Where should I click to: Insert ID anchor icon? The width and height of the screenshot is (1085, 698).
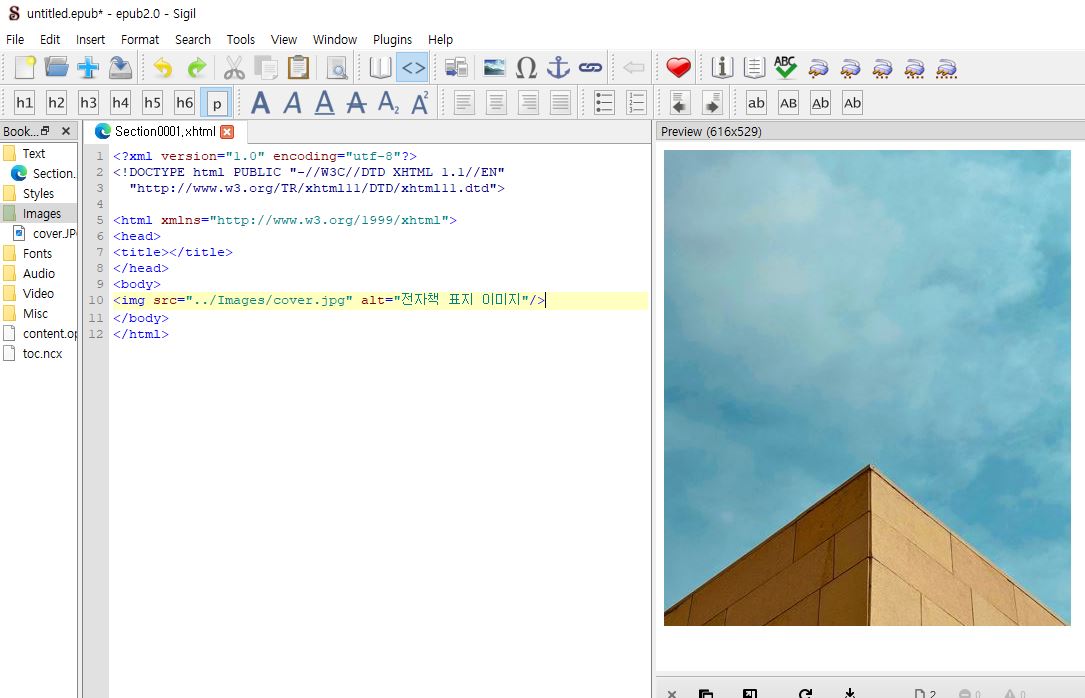[558, 68]
